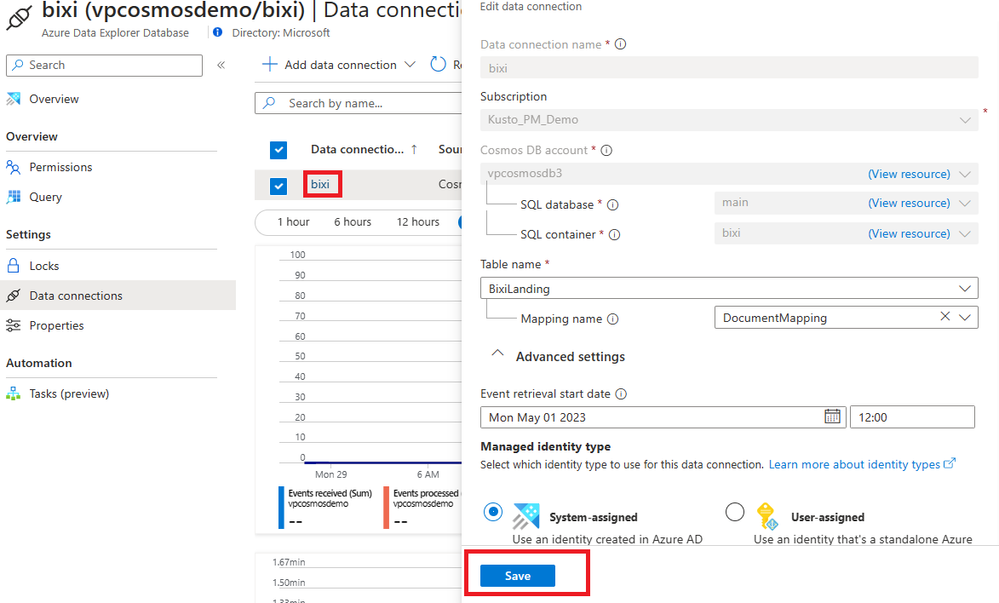
Task: Click the Query grid icon
Action: 13,197
